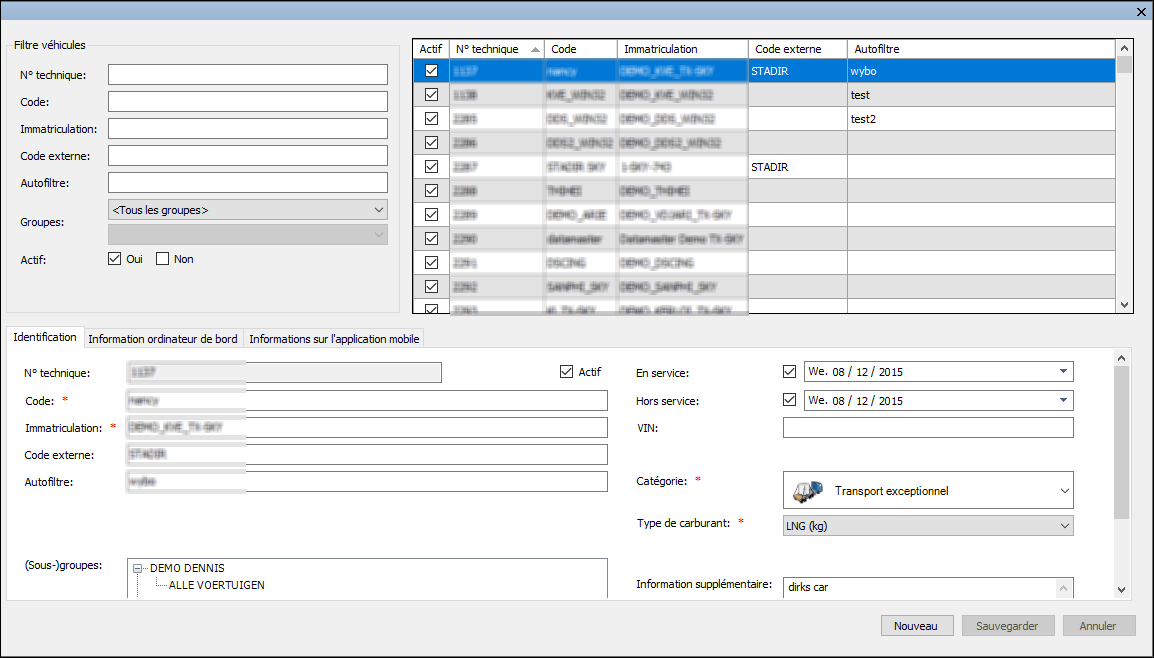Click the Annuler button
The image size is (1154, 658).
pyautogui.click(x=1097, y=626)
